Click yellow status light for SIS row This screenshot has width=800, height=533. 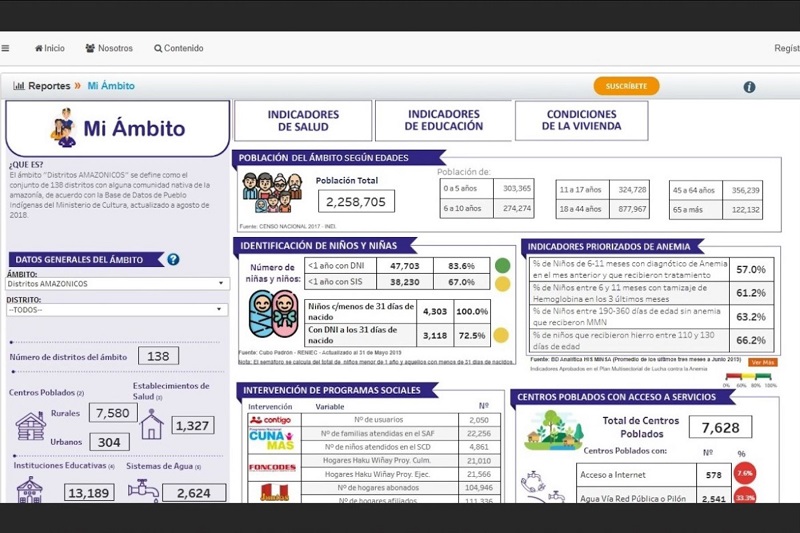[503, 284]
